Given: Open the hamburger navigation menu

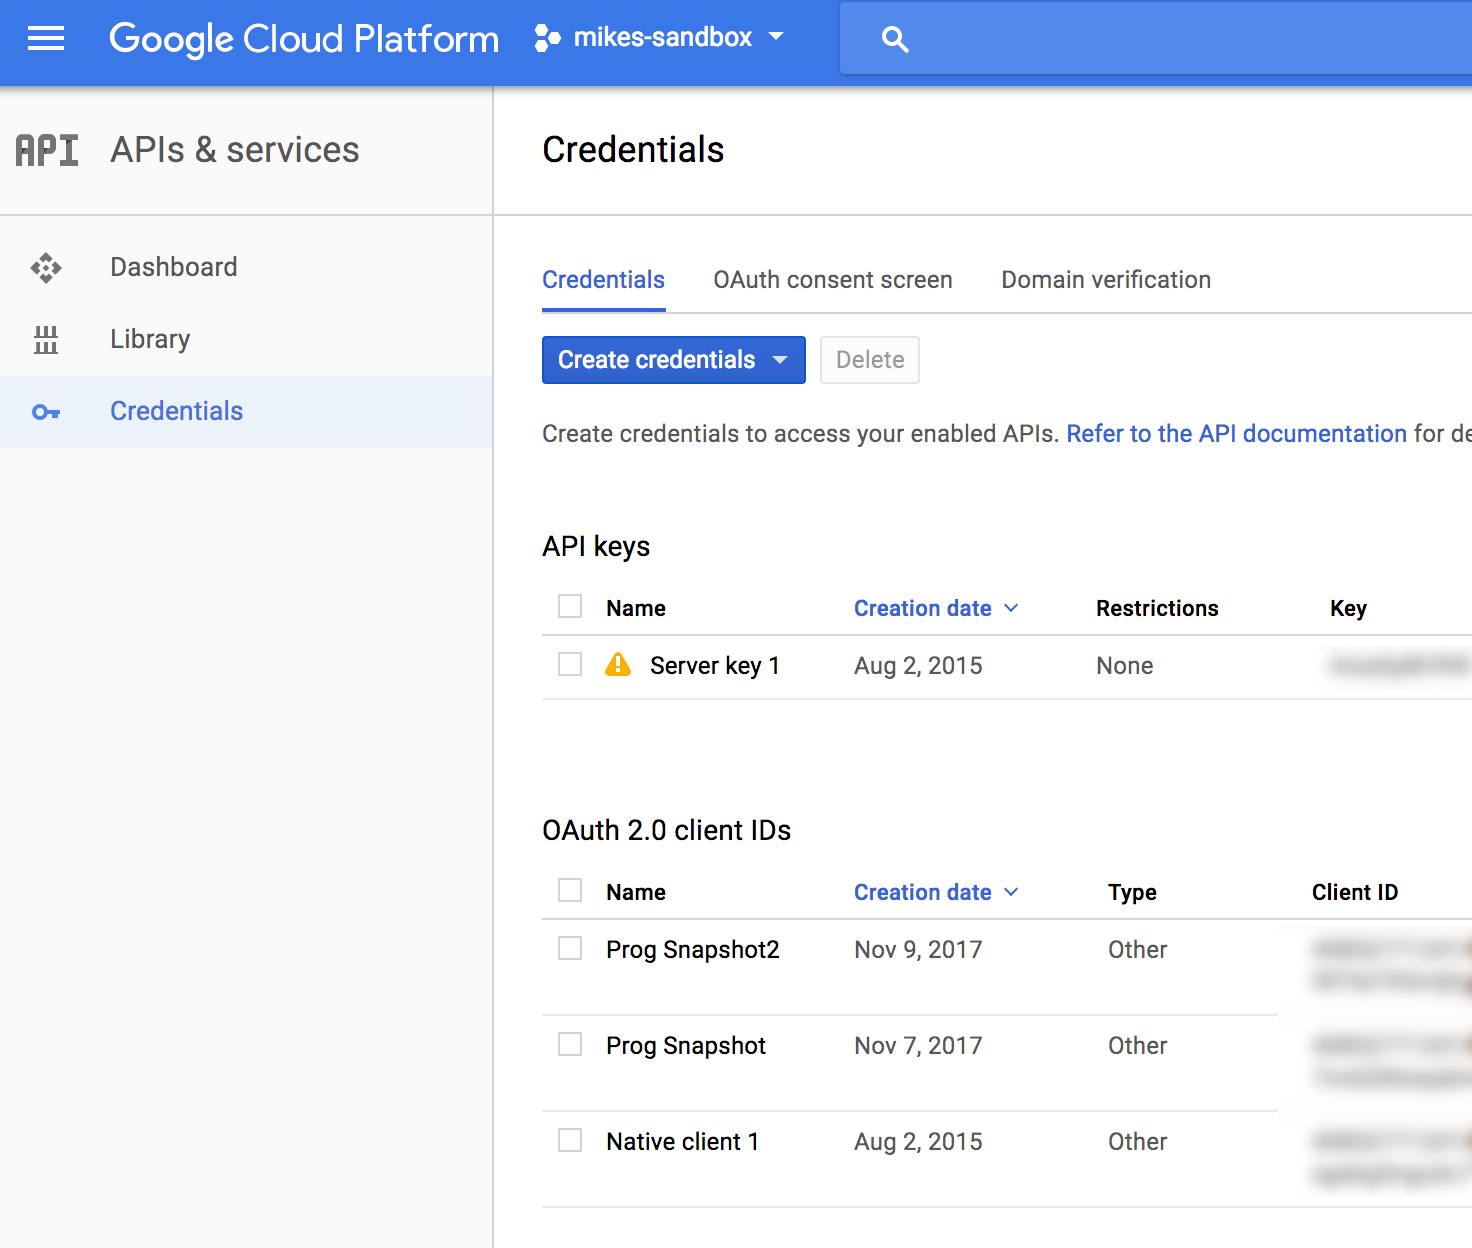Looking at the screenshot, I should (46, 39).
